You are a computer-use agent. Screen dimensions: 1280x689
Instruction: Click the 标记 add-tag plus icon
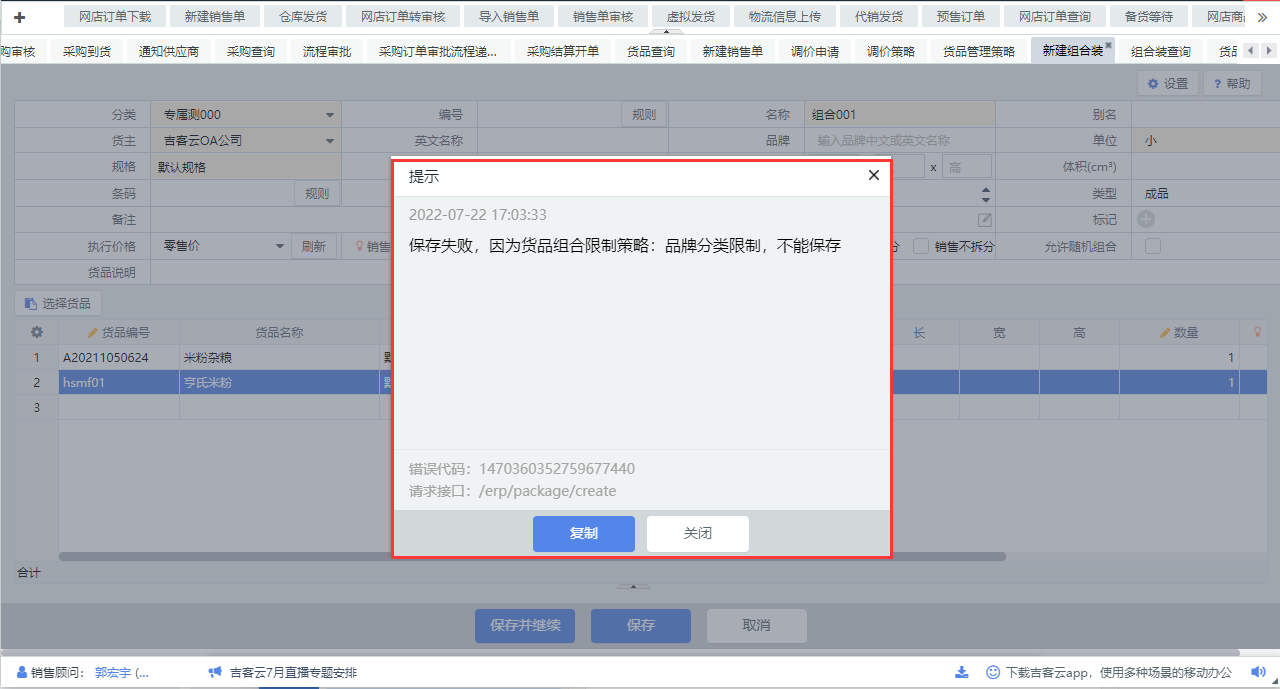click(1145, 219)
